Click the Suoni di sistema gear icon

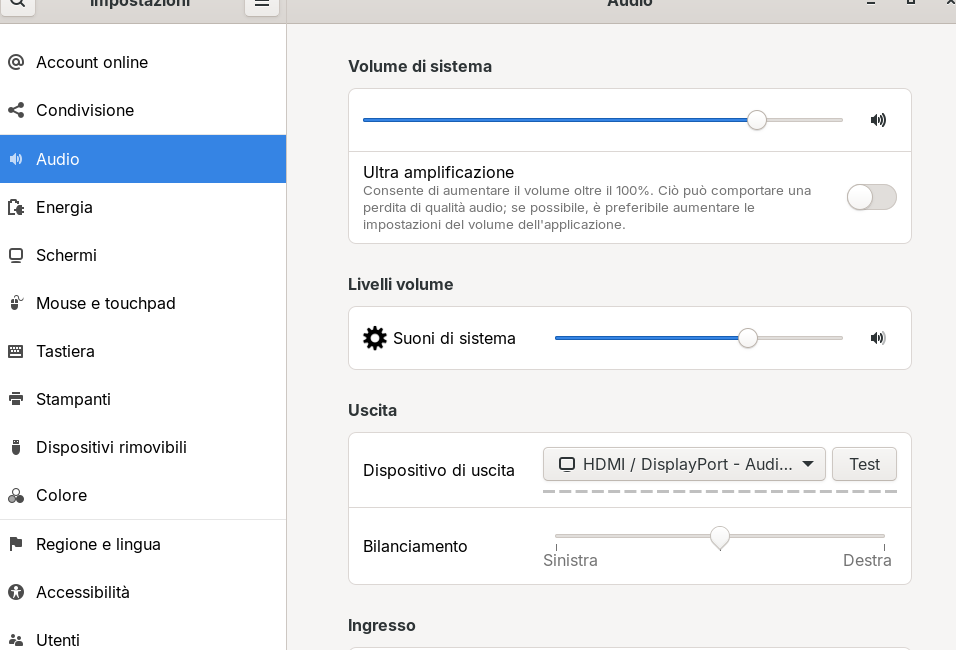[374, 338]
